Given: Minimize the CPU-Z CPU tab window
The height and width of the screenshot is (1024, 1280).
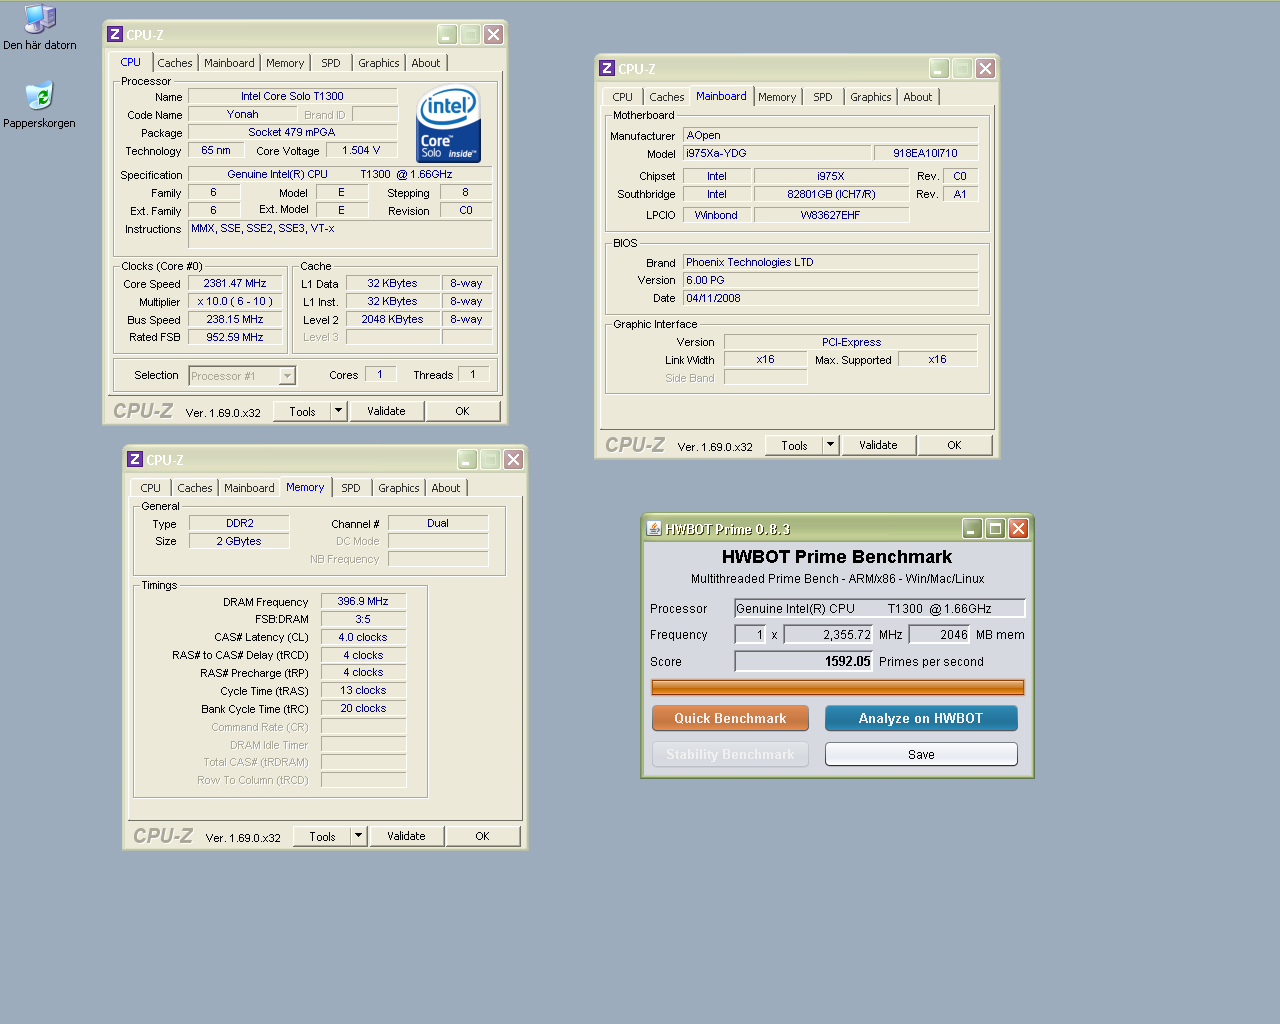Looking at the screenshot, I should (x=447, y=34).
